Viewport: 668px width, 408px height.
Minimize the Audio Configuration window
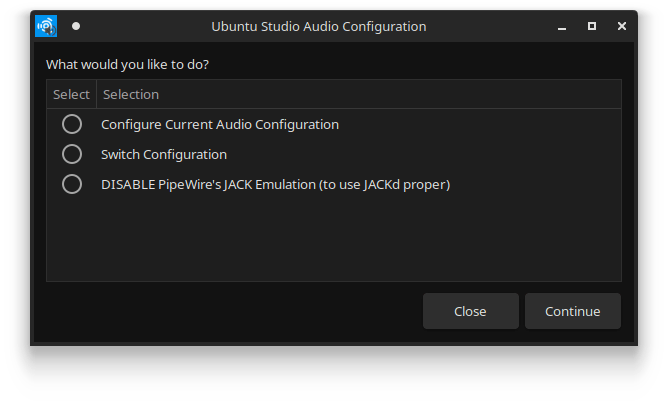tap(563, 26)
